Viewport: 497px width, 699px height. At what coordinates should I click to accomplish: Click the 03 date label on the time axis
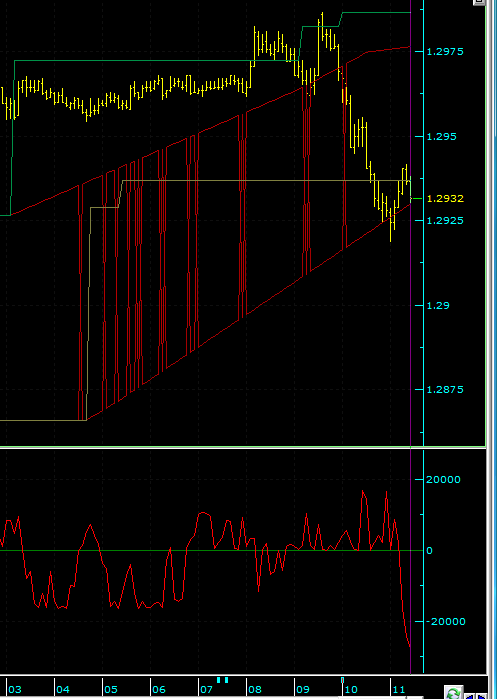[15, 690]
